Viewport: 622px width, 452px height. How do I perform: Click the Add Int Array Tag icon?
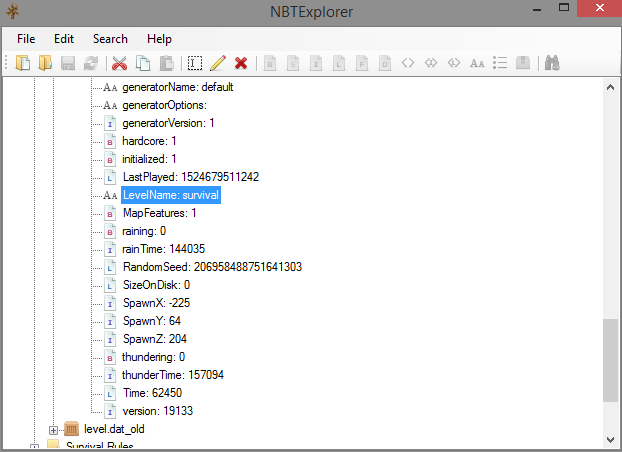tap(431, 63)
